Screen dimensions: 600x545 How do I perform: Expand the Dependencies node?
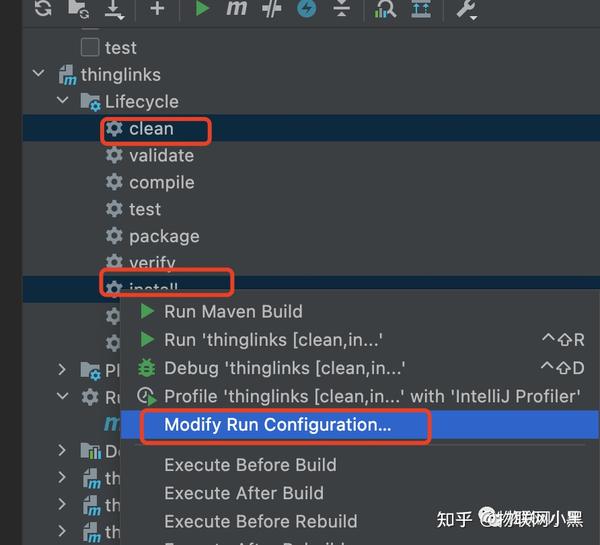(x=62, y=450)
